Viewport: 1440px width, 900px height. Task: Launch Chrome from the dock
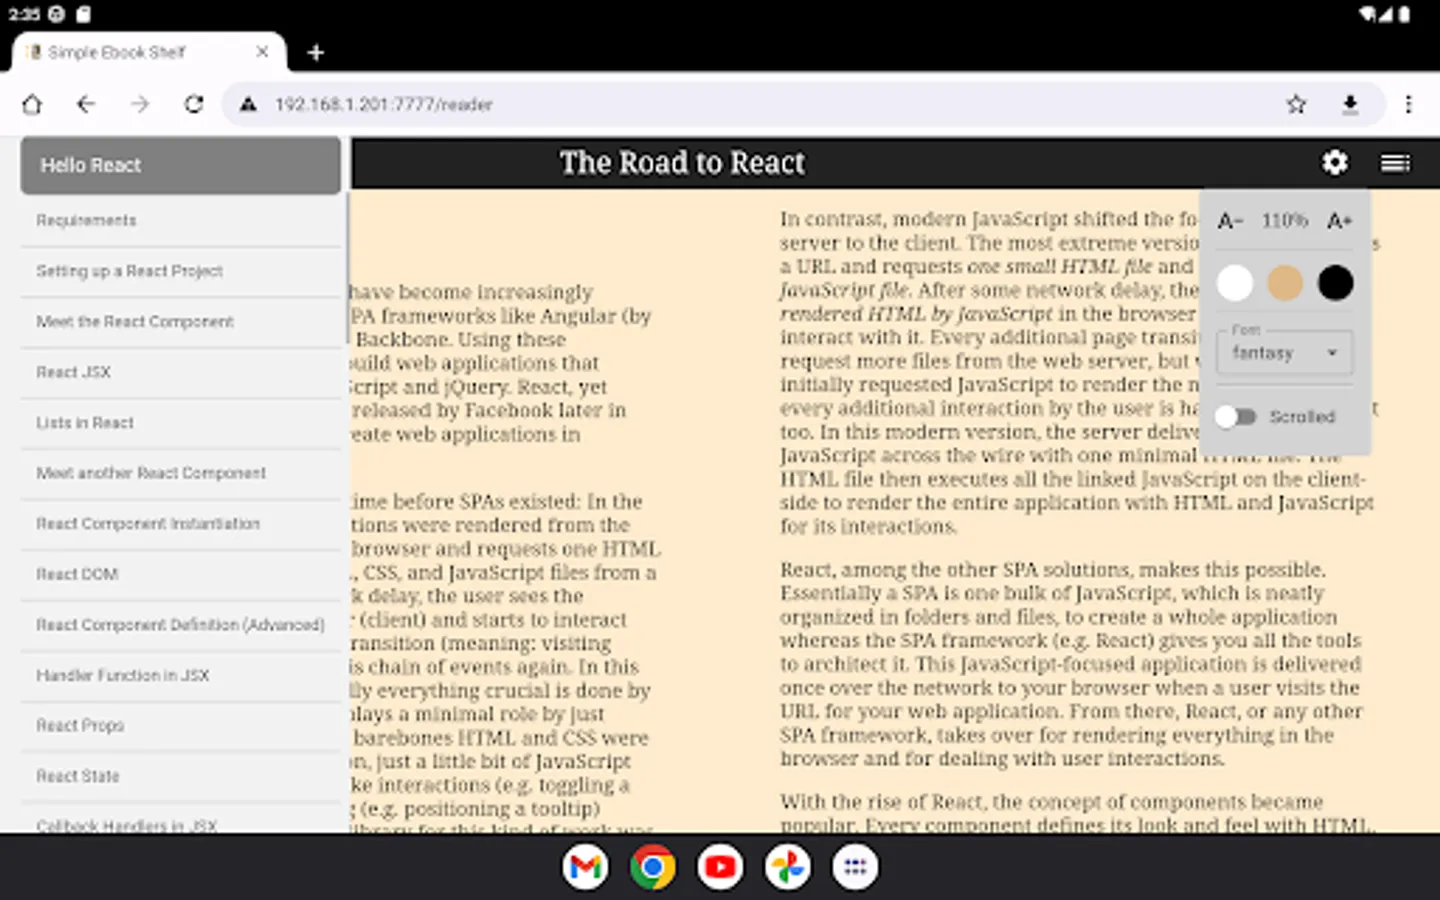coord(653,867)
